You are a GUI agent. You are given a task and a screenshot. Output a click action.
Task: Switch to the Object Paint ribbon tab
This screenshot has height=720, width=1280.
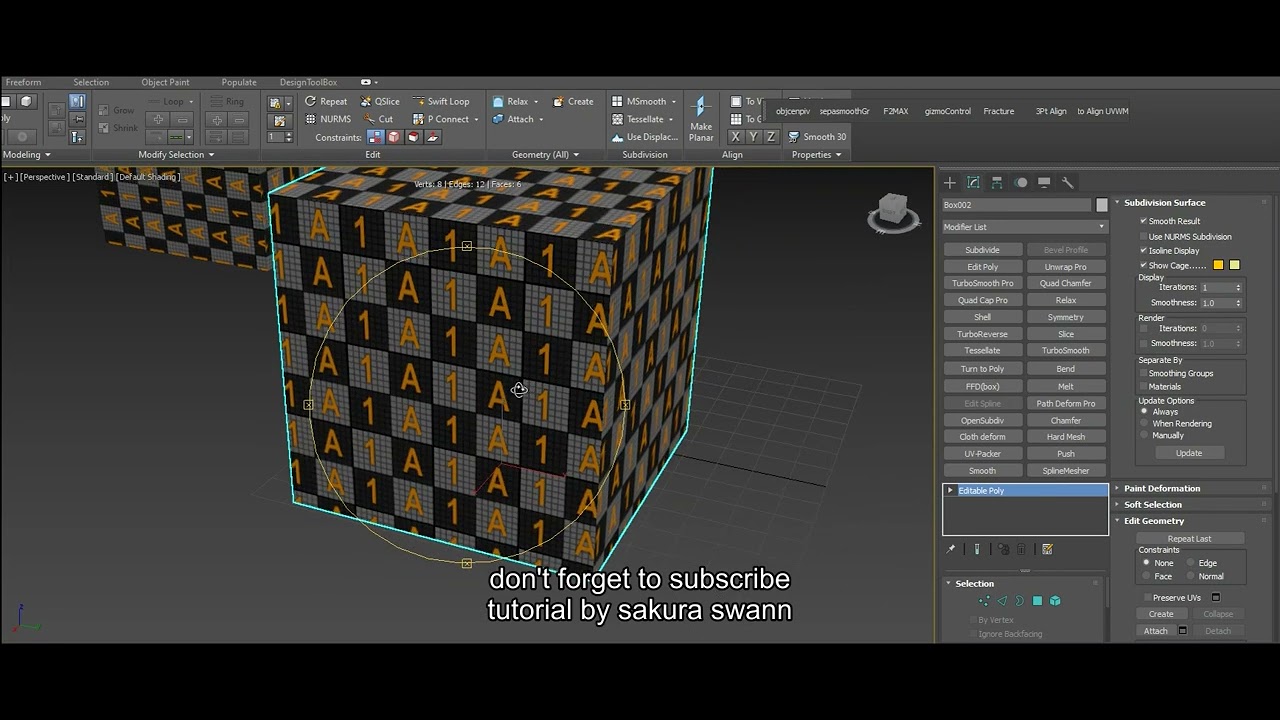[165, 82]
